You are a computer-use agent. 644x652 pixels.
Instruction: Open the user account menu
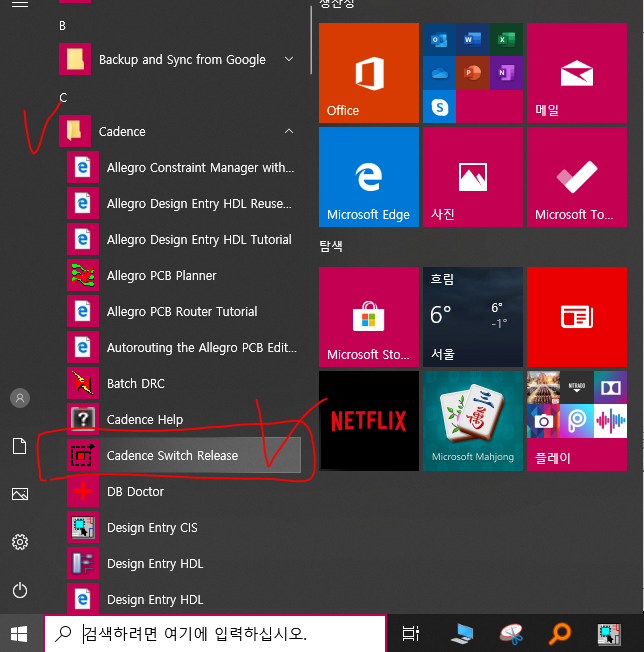[x=20, y=398]
